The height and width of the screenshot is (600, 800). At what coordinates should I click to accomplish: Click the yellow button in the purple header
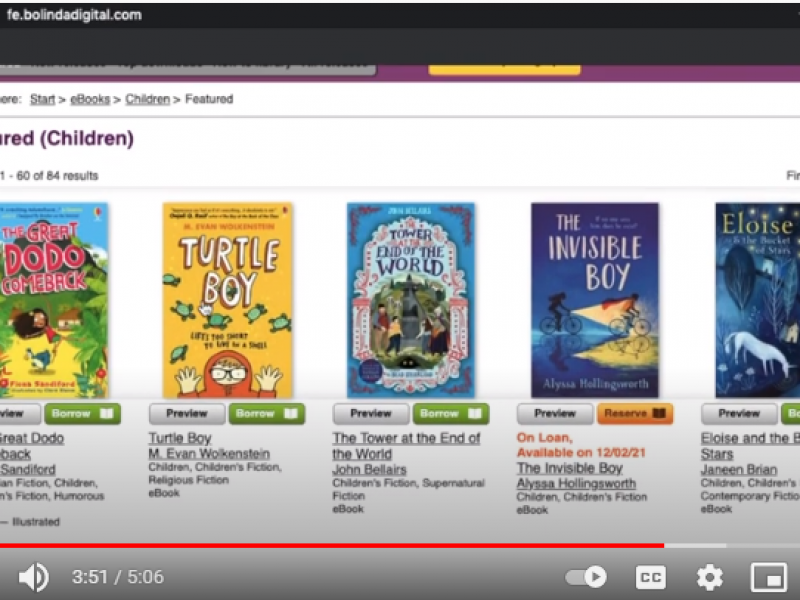click(504, 70)
